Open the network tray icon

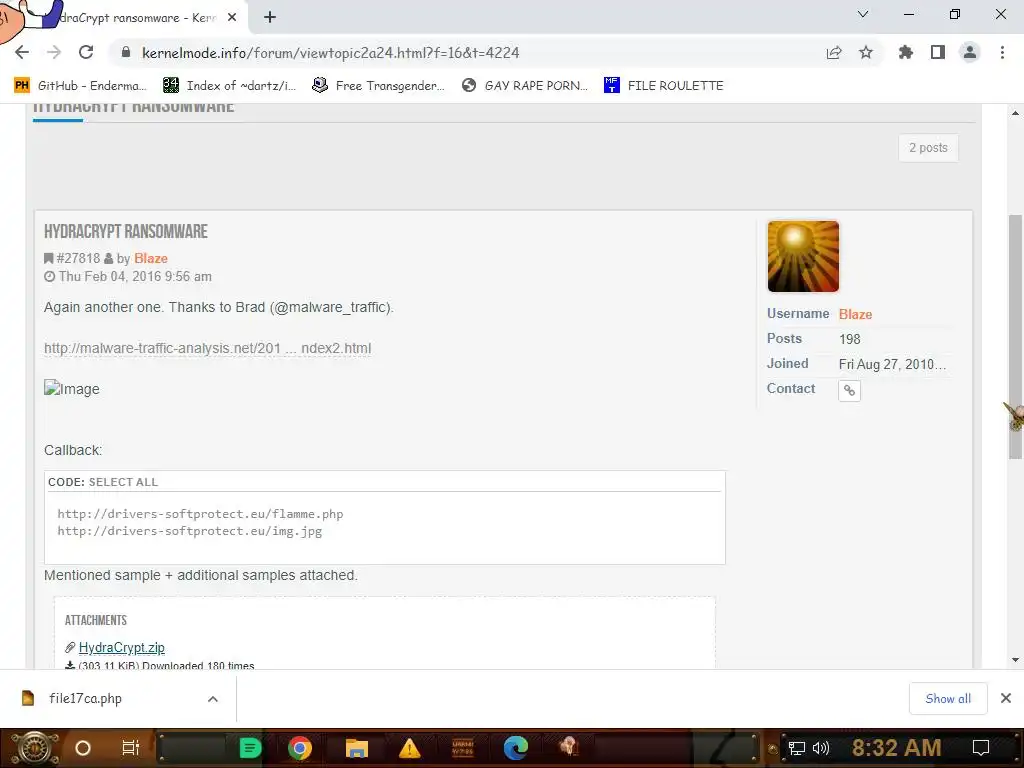coord(797,748)
